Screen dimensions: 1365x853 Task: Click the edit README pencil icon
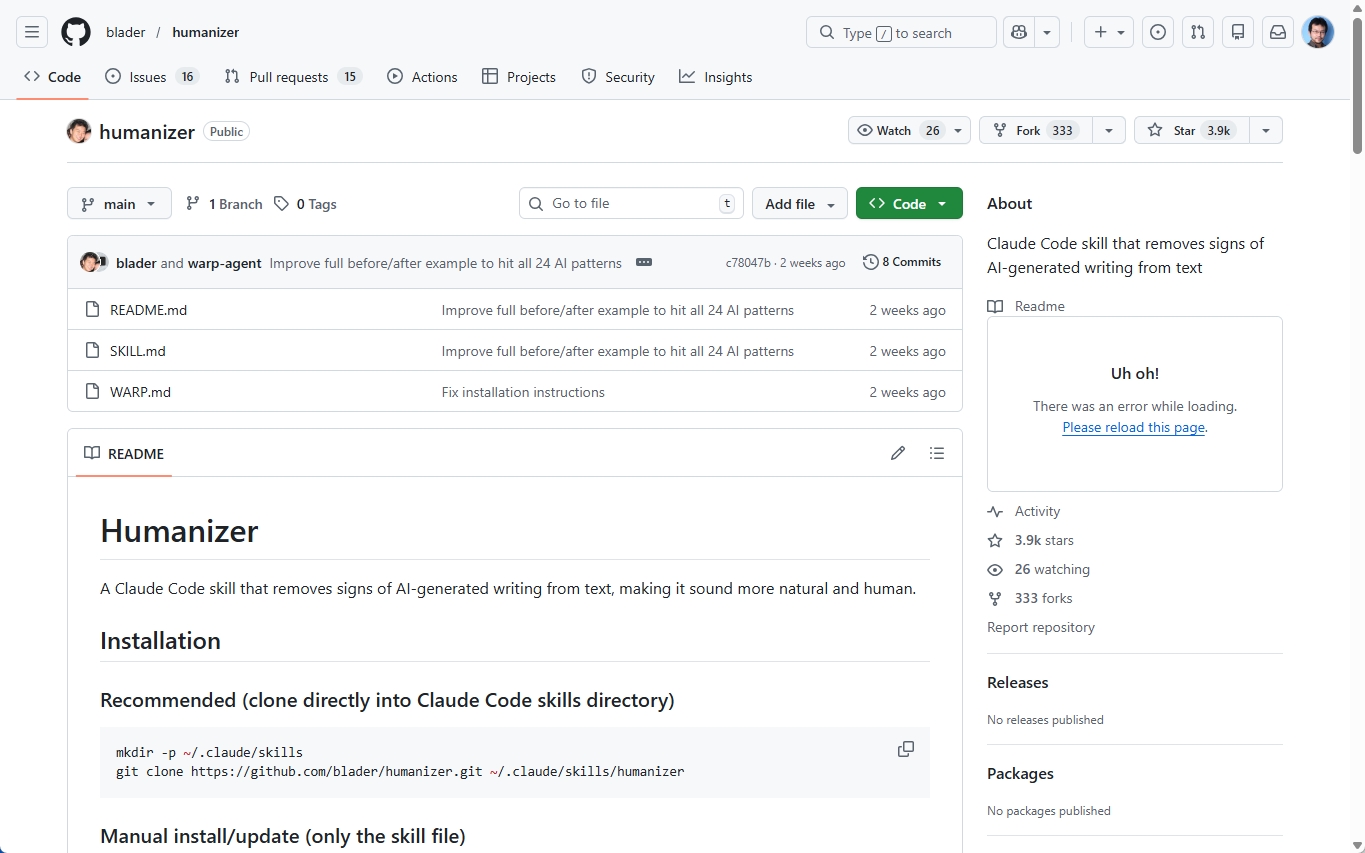[x=898, y=453]
